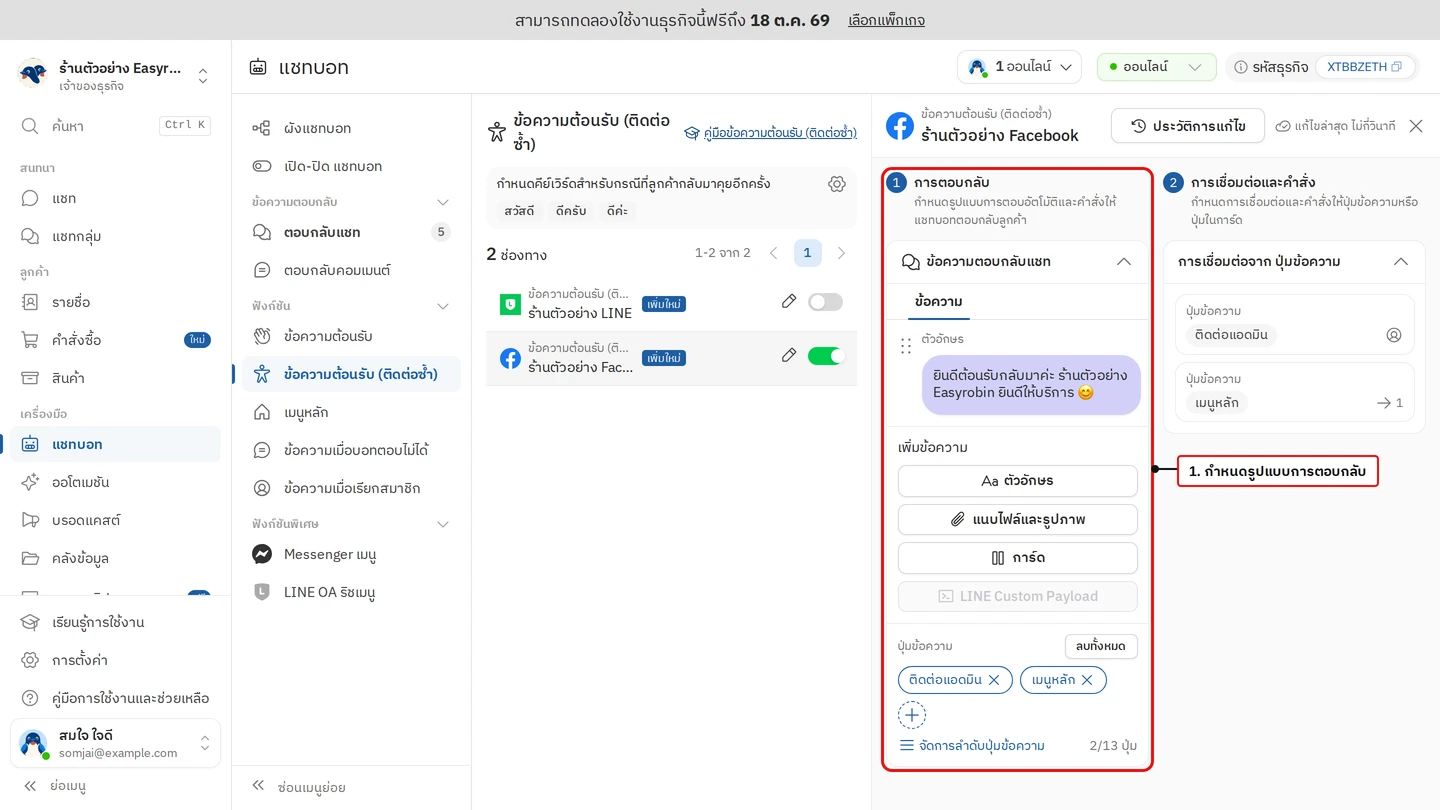Add a ตัวอักษร text message
The image size is (1440, 810).
pos(1018,481)
